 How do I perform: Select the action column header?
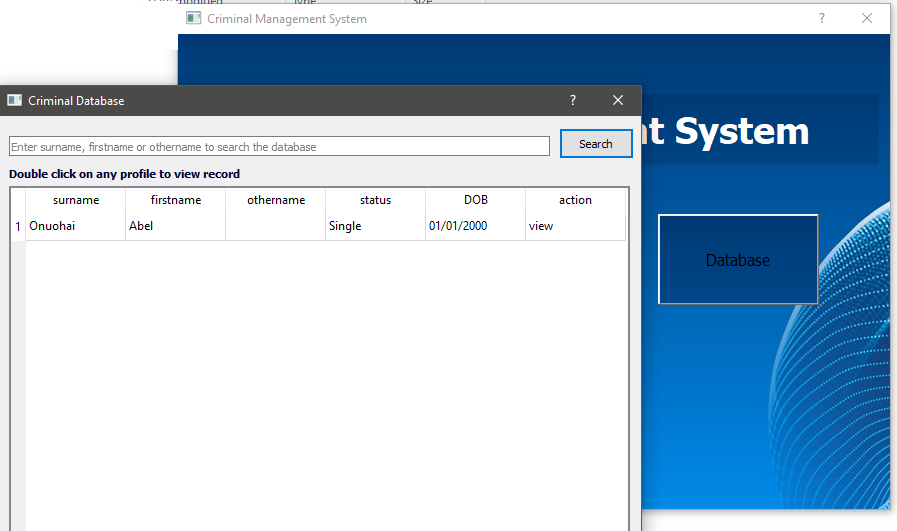coord(575,200)
